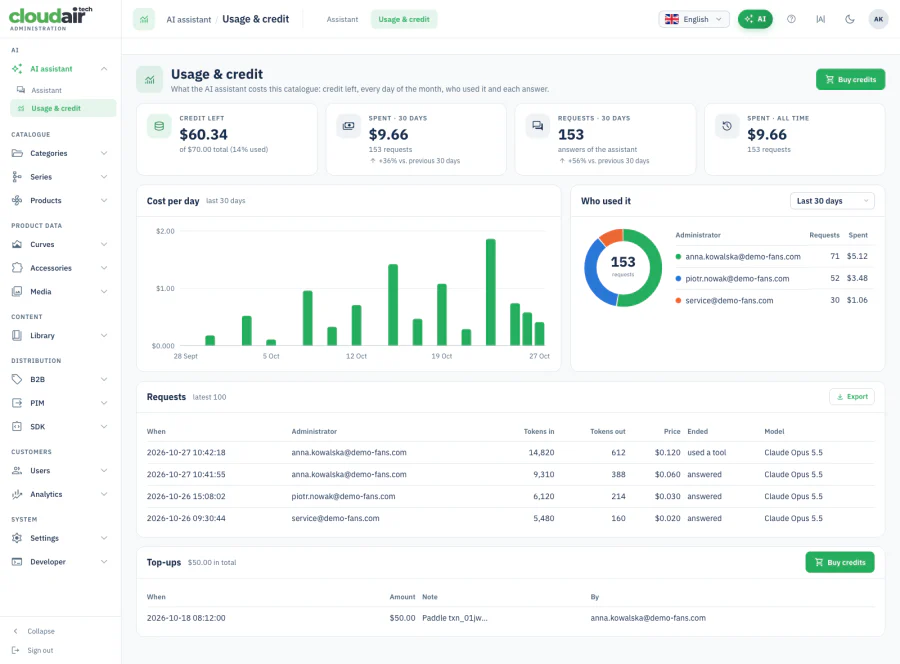Screen dimensions: 900x664
Task: Click the AI assistant sparkle icon
Action: point(17,69)
